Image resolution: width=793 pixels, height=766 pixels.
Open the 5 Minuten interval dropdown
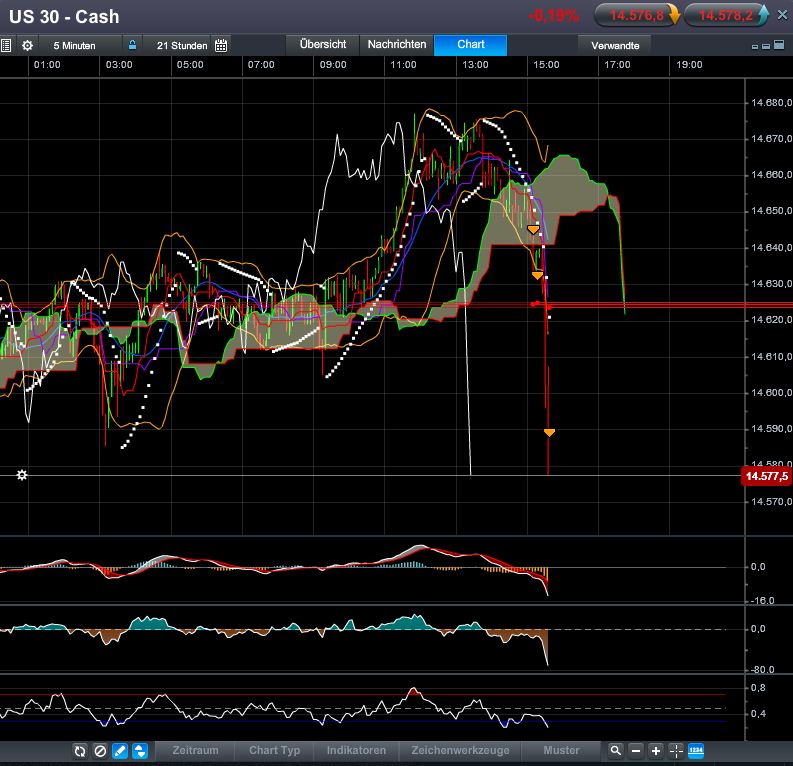[74, 45]
